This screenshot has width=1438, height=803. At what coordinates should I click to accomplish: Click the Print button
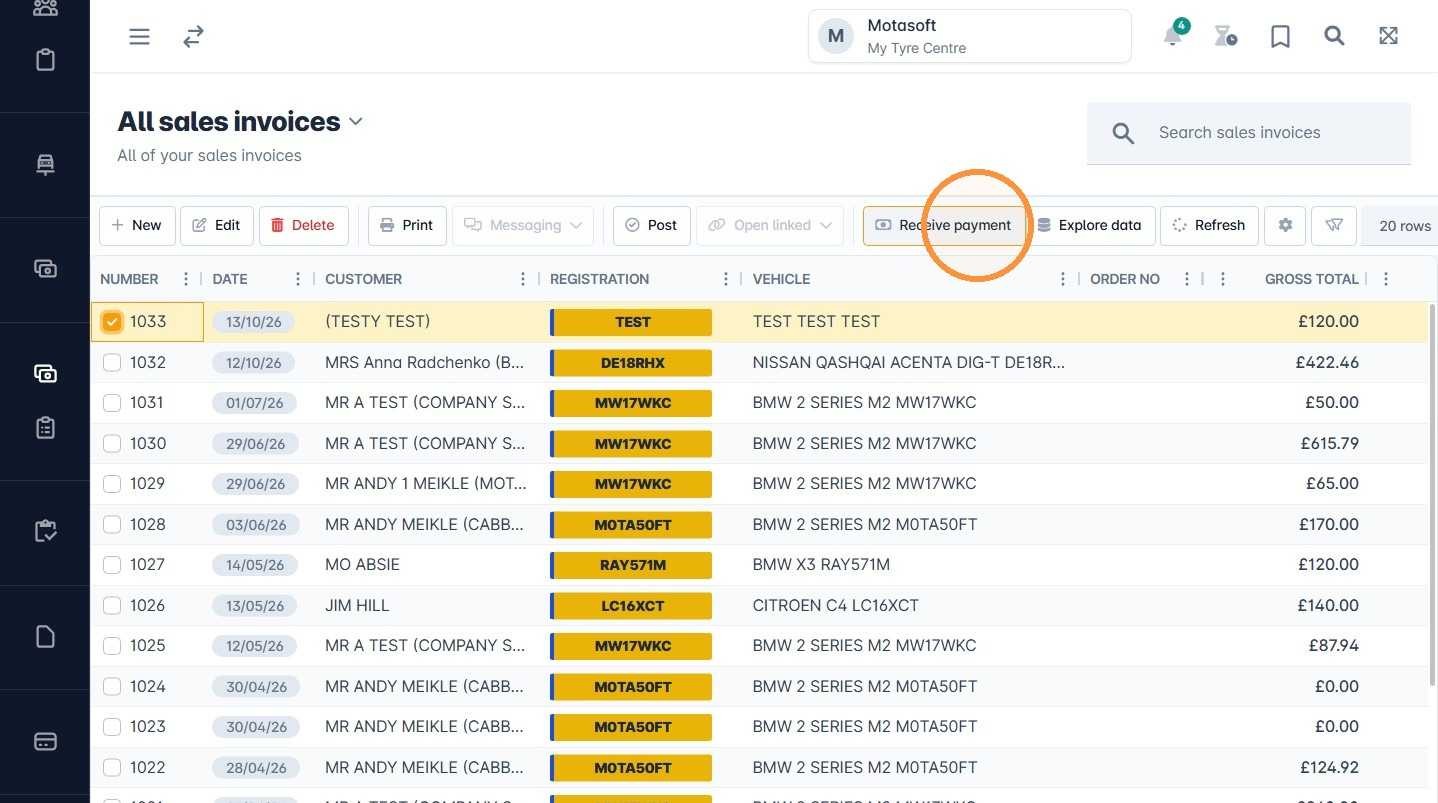[x=407, y=225]
